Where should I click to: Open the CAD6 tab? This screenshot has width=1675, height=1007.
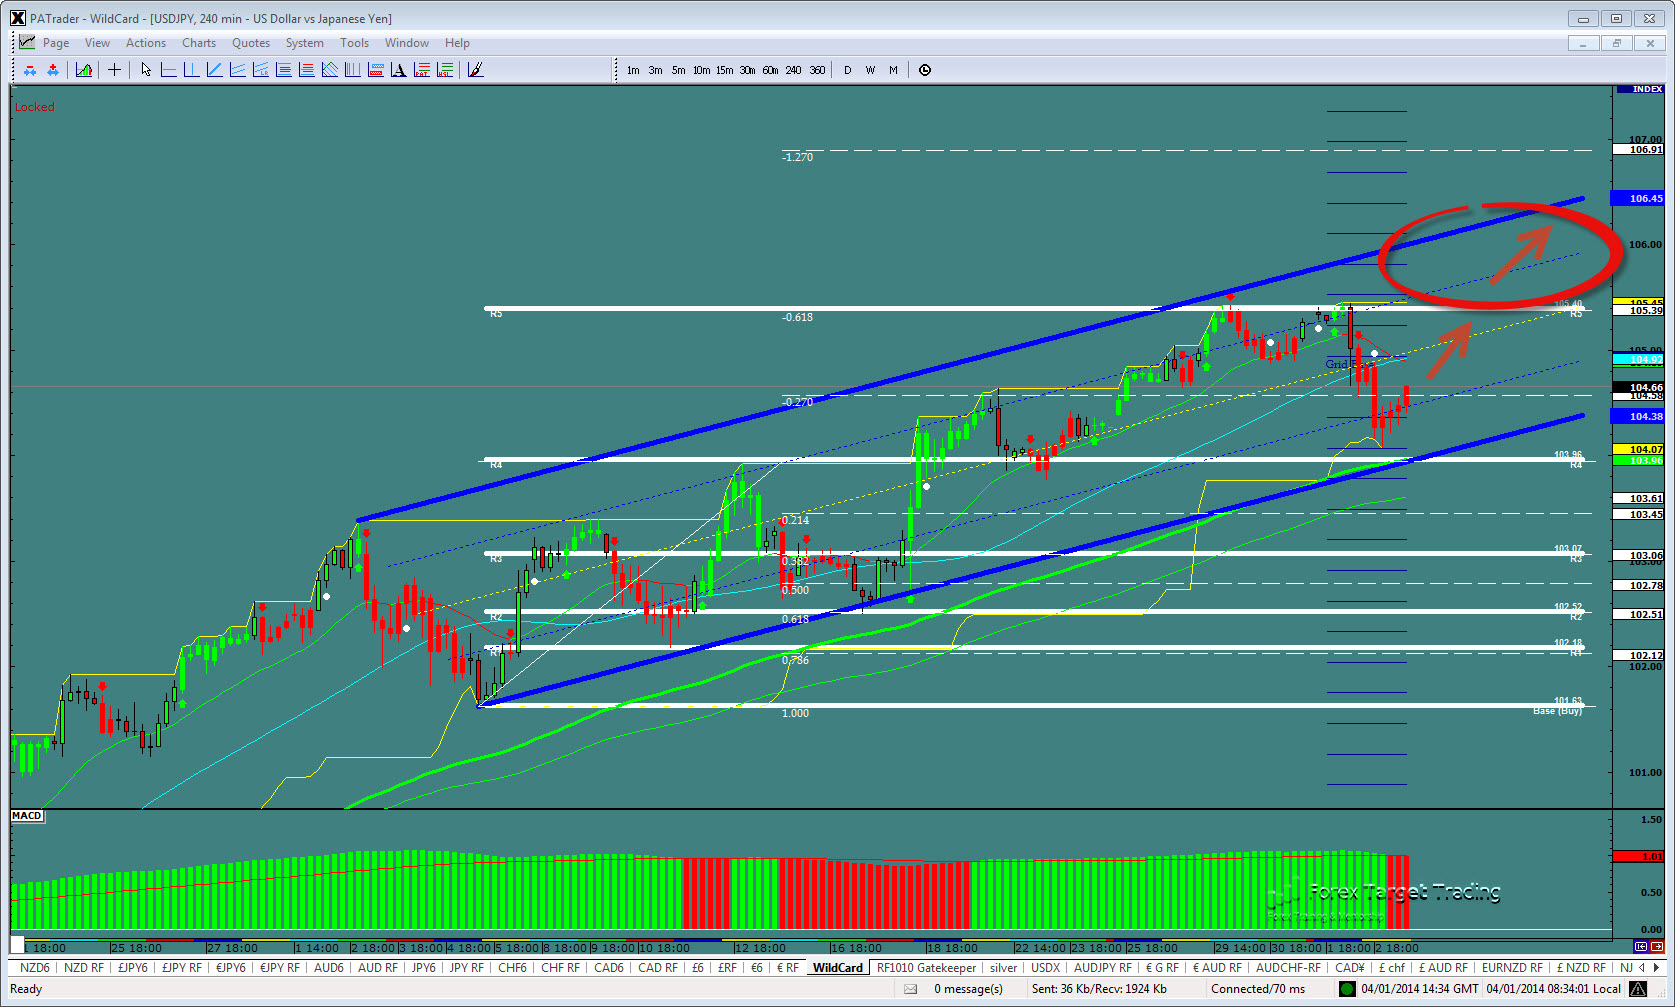point(609,968)
